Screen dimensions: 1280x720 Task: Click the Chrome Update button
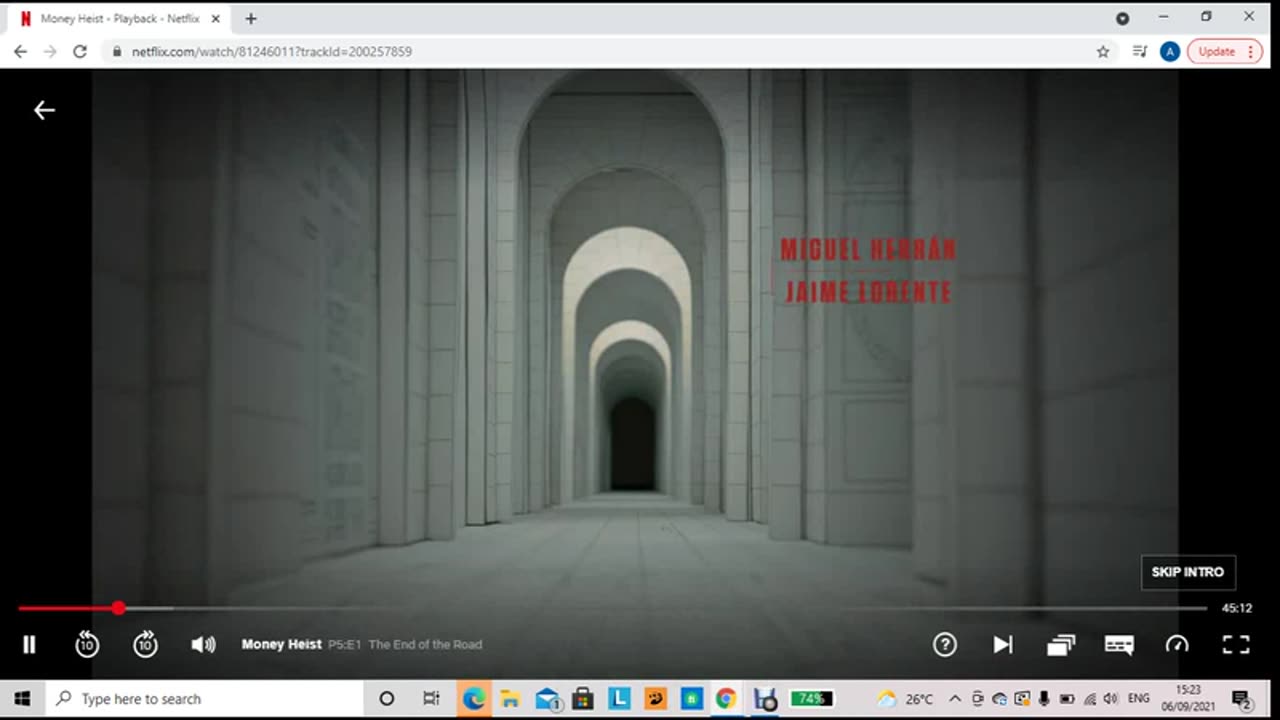(1225, 51)
